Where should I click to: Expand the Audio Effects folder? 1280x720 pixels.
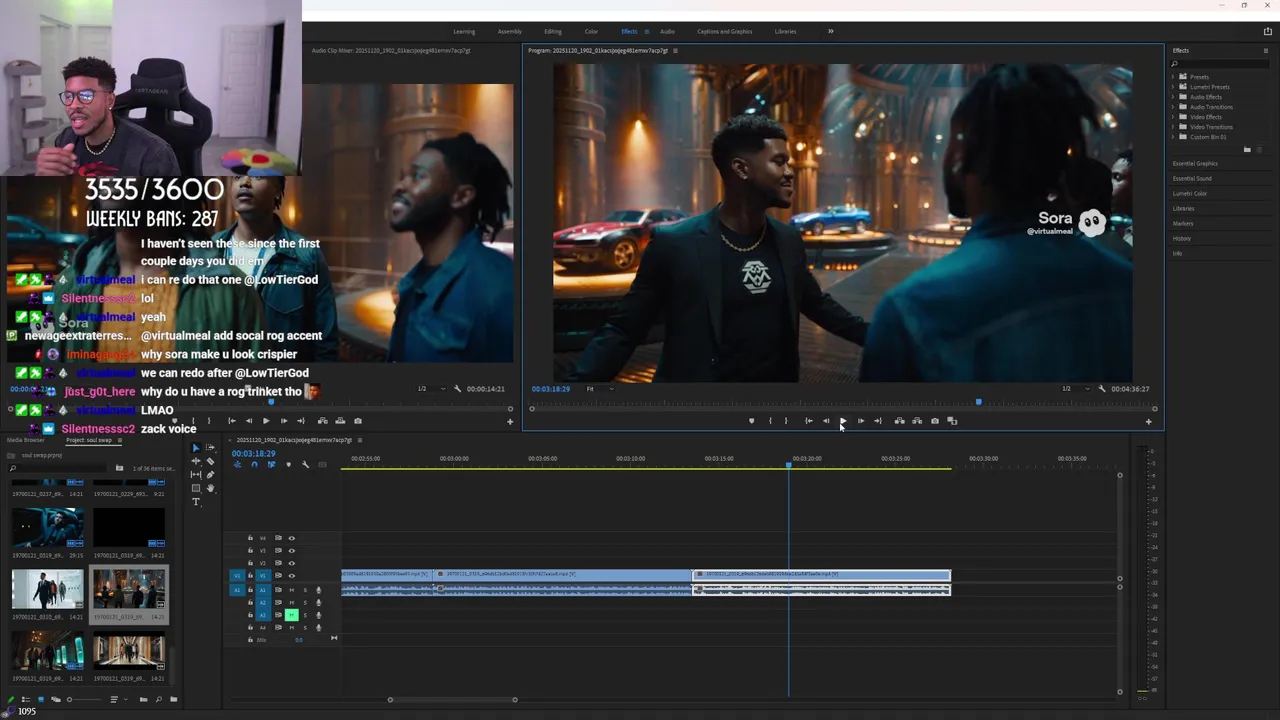[1173, 97]
